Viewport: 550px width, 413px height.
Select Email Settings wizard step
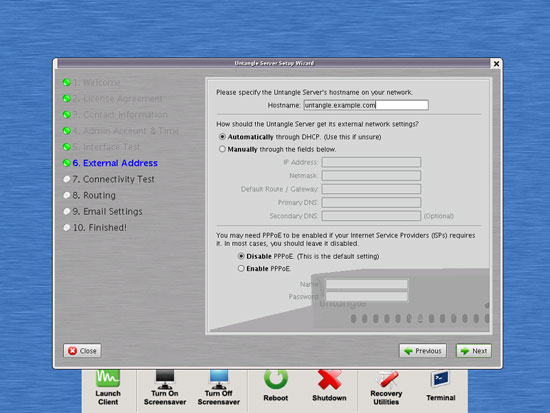[x=107, y=212]
